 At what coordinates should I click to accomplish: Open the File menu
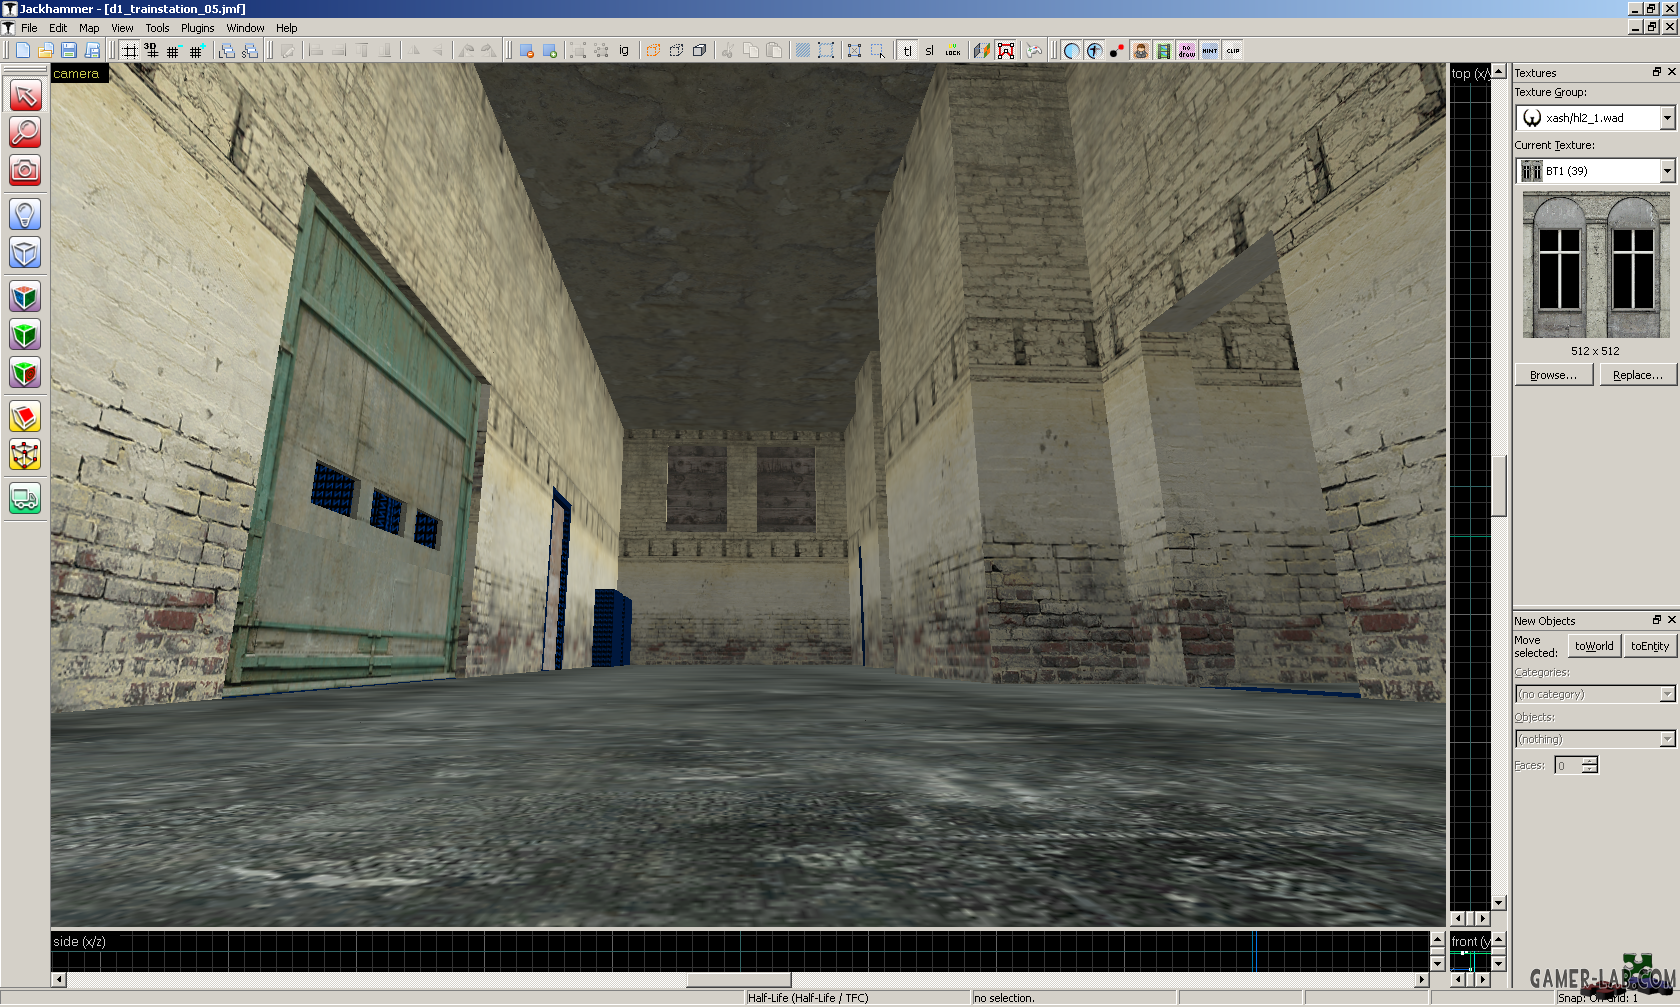click(x=29, y=28)
